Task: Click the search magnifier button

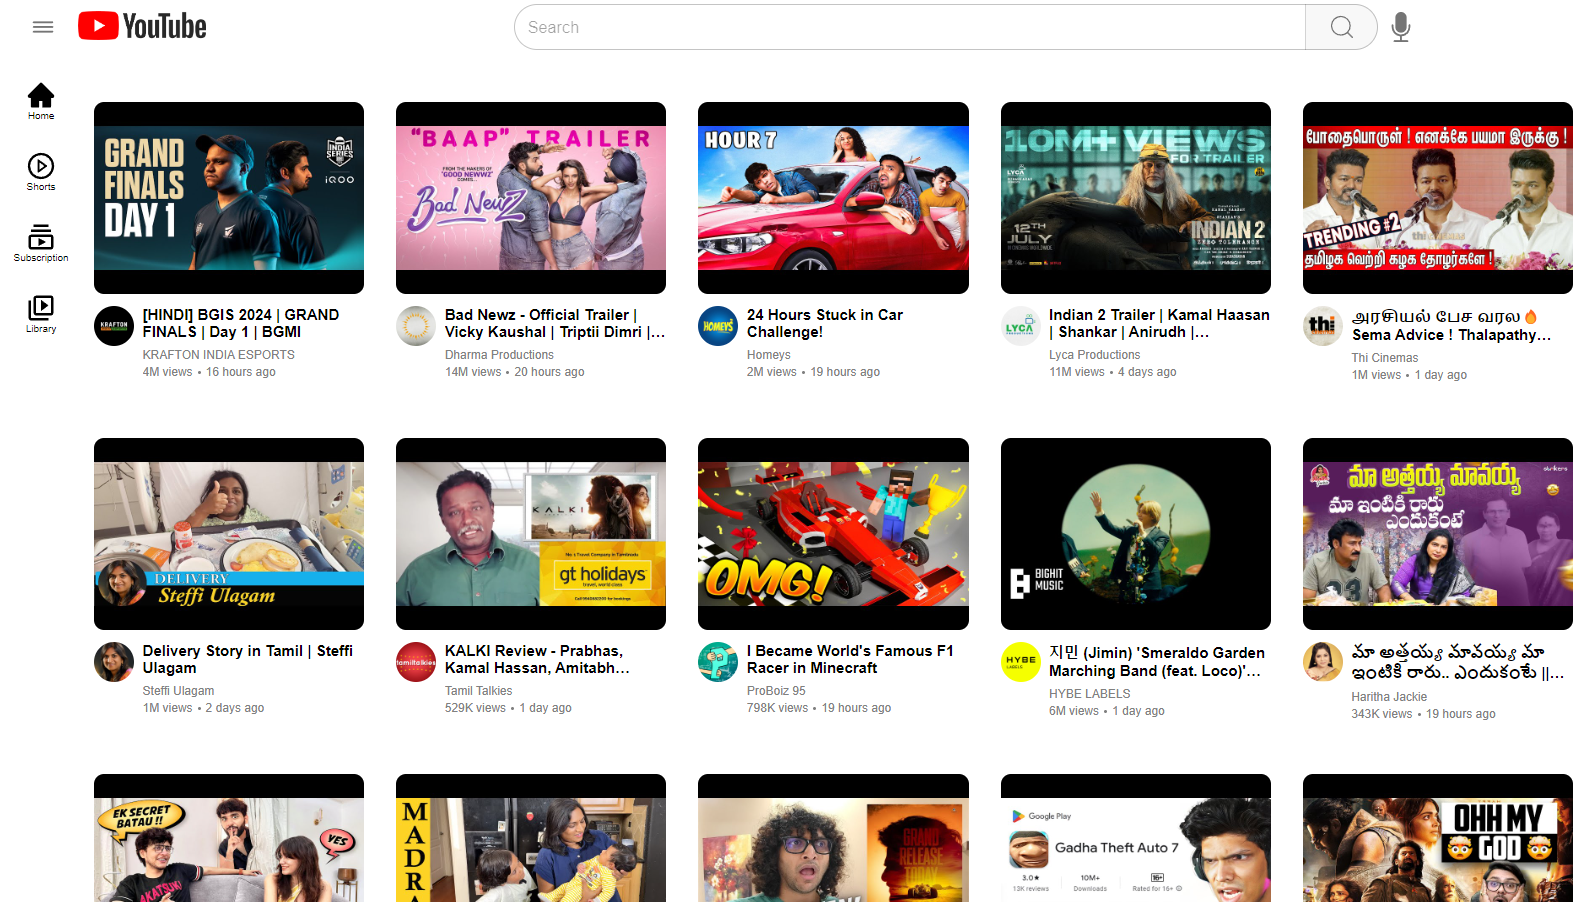Action: click(1341, 27)
